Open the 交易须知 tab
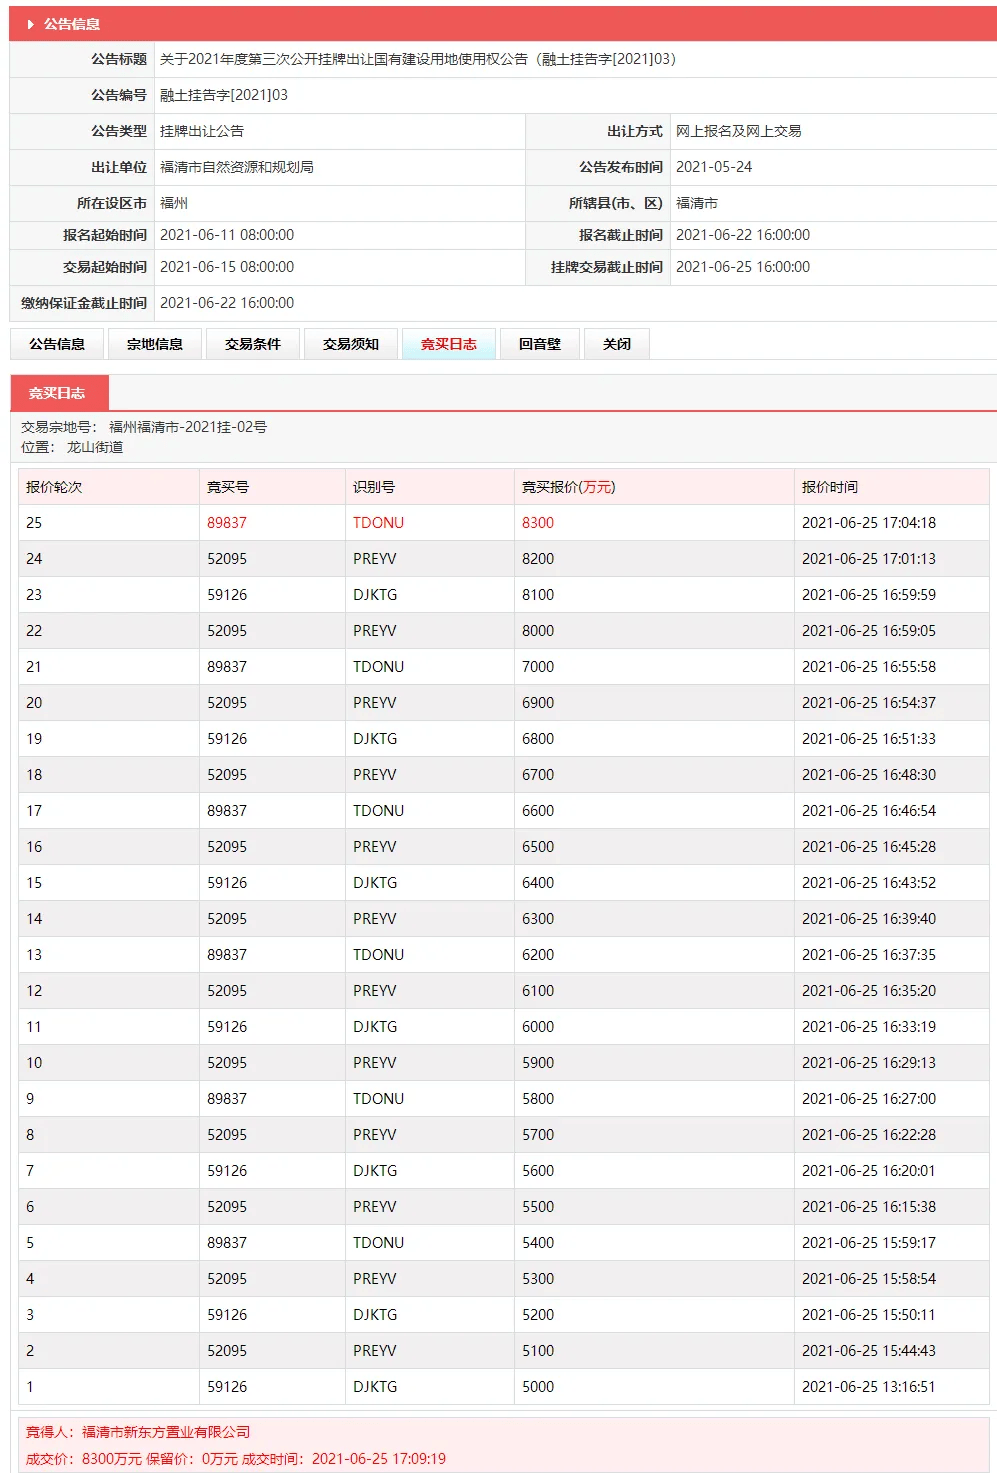 pos(351,343)
